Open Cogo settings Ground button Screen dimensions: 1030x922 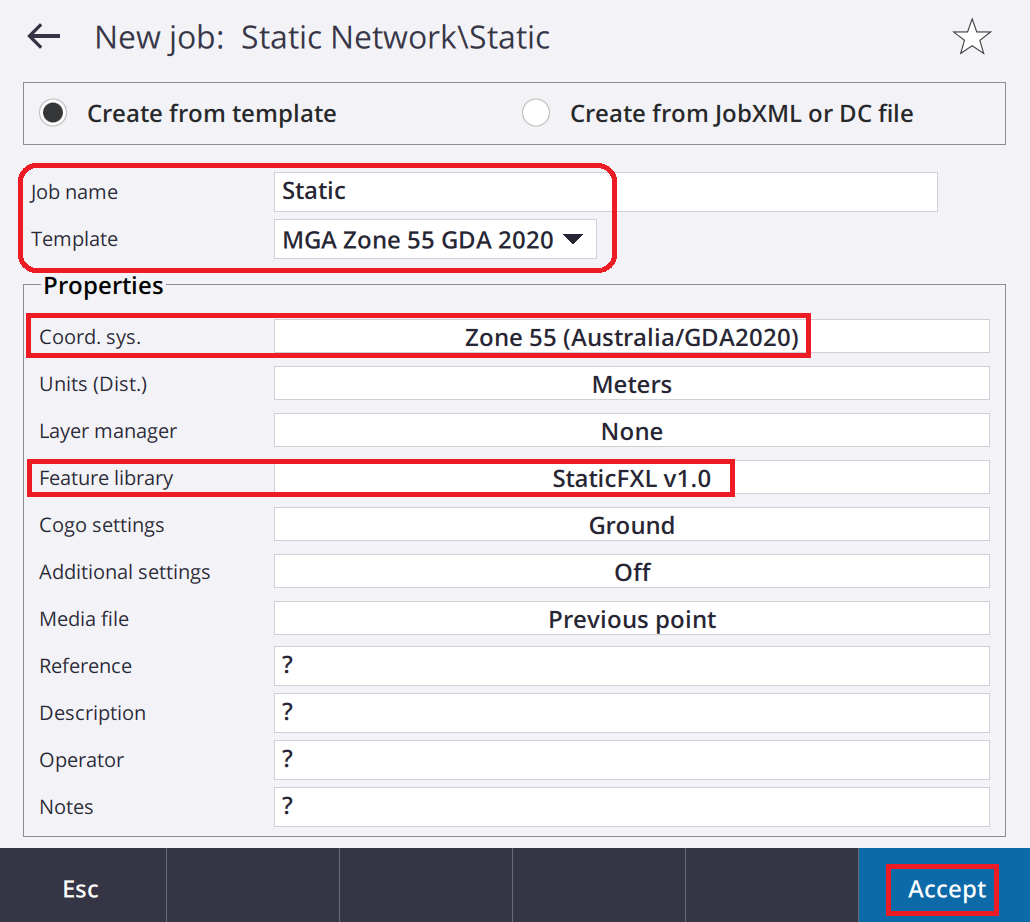point(632,525)
